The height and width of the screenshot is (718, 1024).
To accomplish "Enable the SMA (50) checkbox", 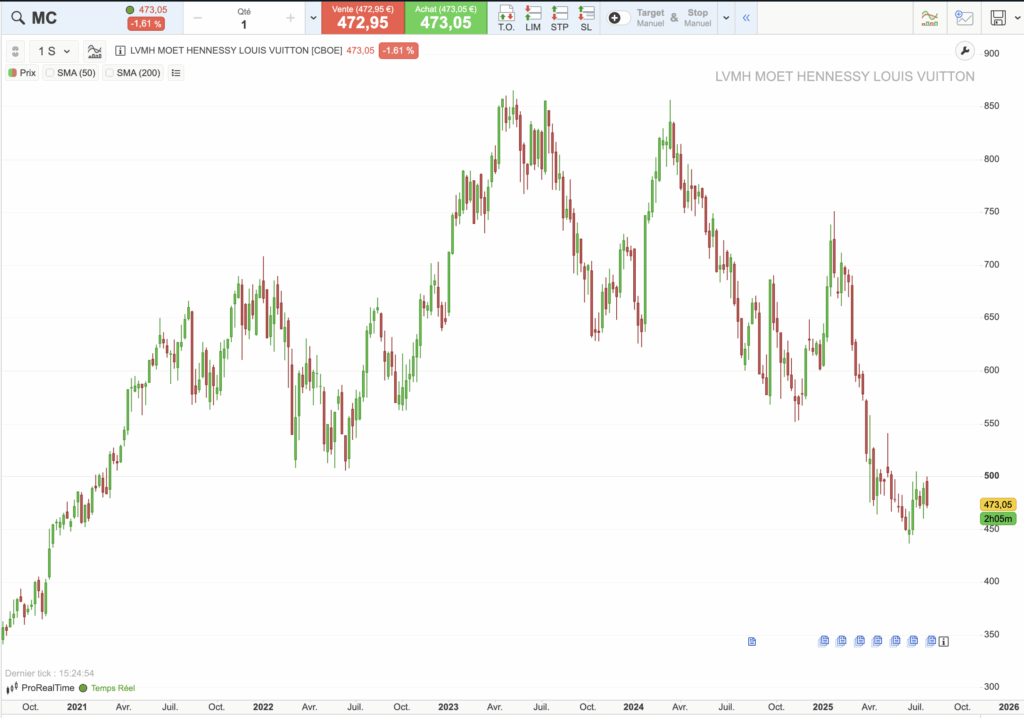I will 50,73.
